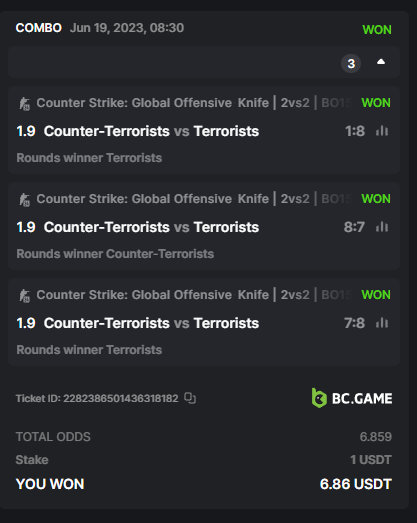Click the first bet's tournament title text

(x=194, y=103)
